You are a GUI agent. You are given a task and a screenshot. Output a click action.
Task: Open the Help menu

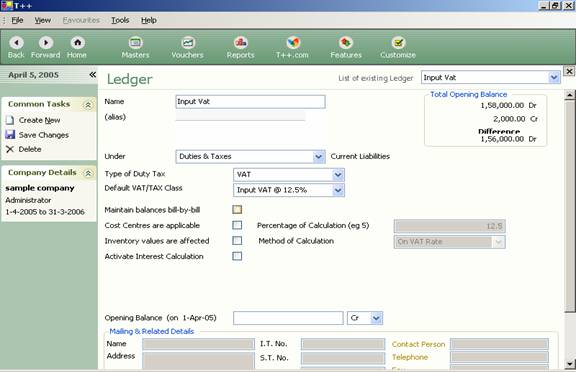click(149, 20)
